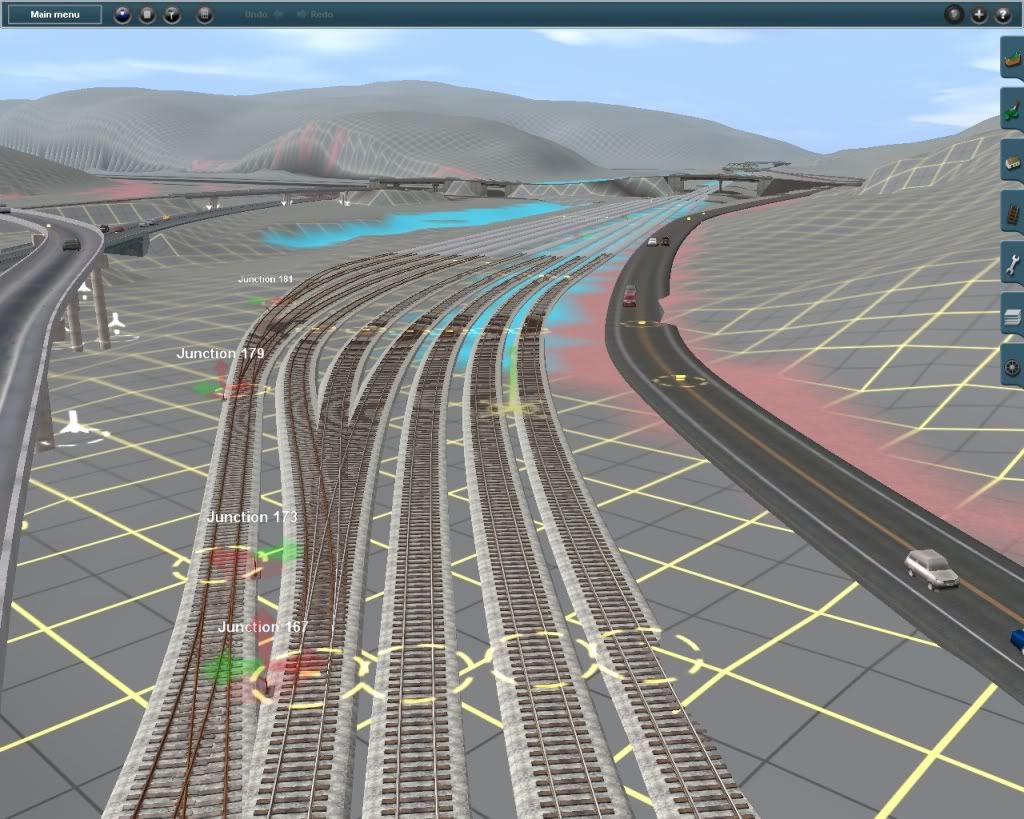The height and width of the screenshot is (819, 1024).
Task: Click the blue sphere icon beside Main menu
Action: point(122,14)
